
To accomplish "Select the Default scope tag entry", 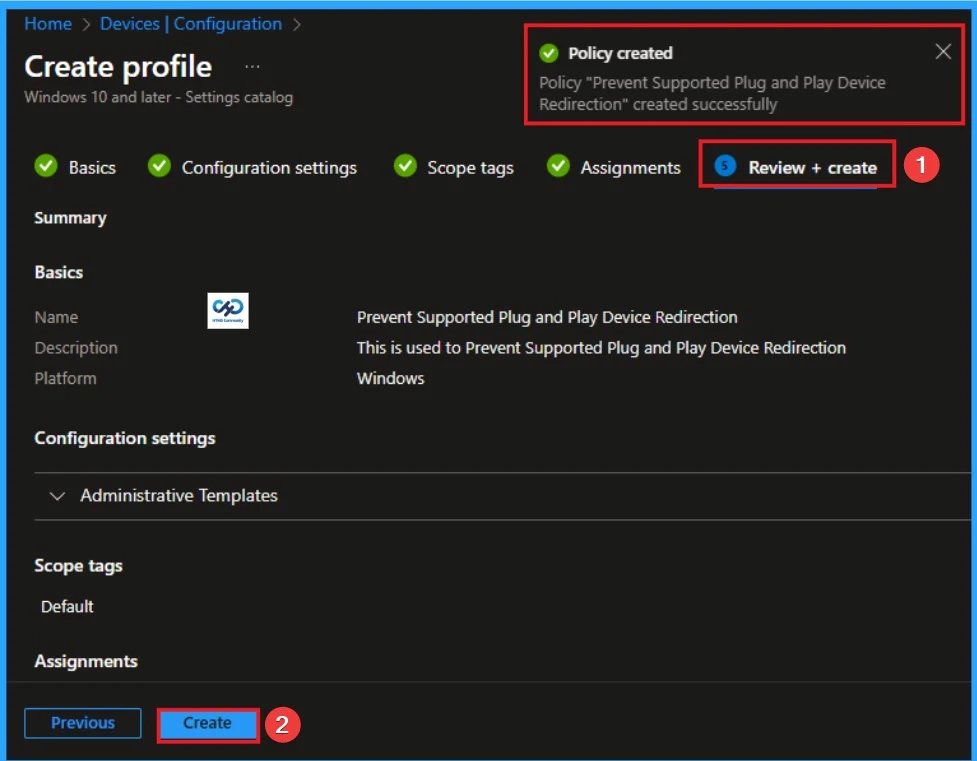I will pos(66,606).
